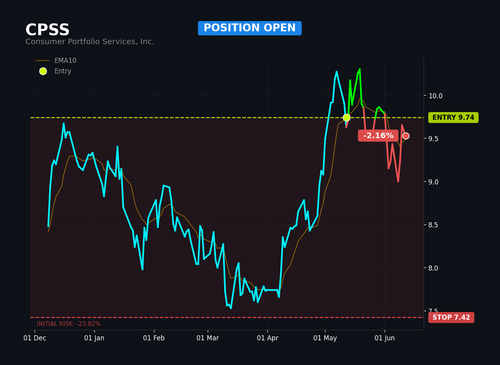
Task: Click 'Consumer Portfolio Services, Inc.' subtitle
Action: tap(90, 42)
